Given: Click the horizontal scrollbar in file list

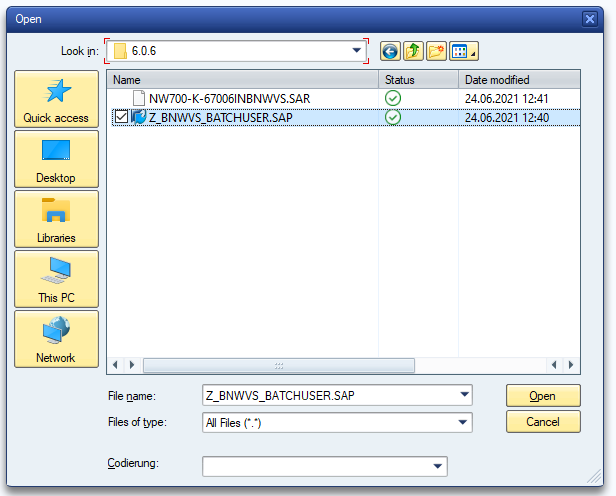Looking at the screenshot, I should 279,366.
